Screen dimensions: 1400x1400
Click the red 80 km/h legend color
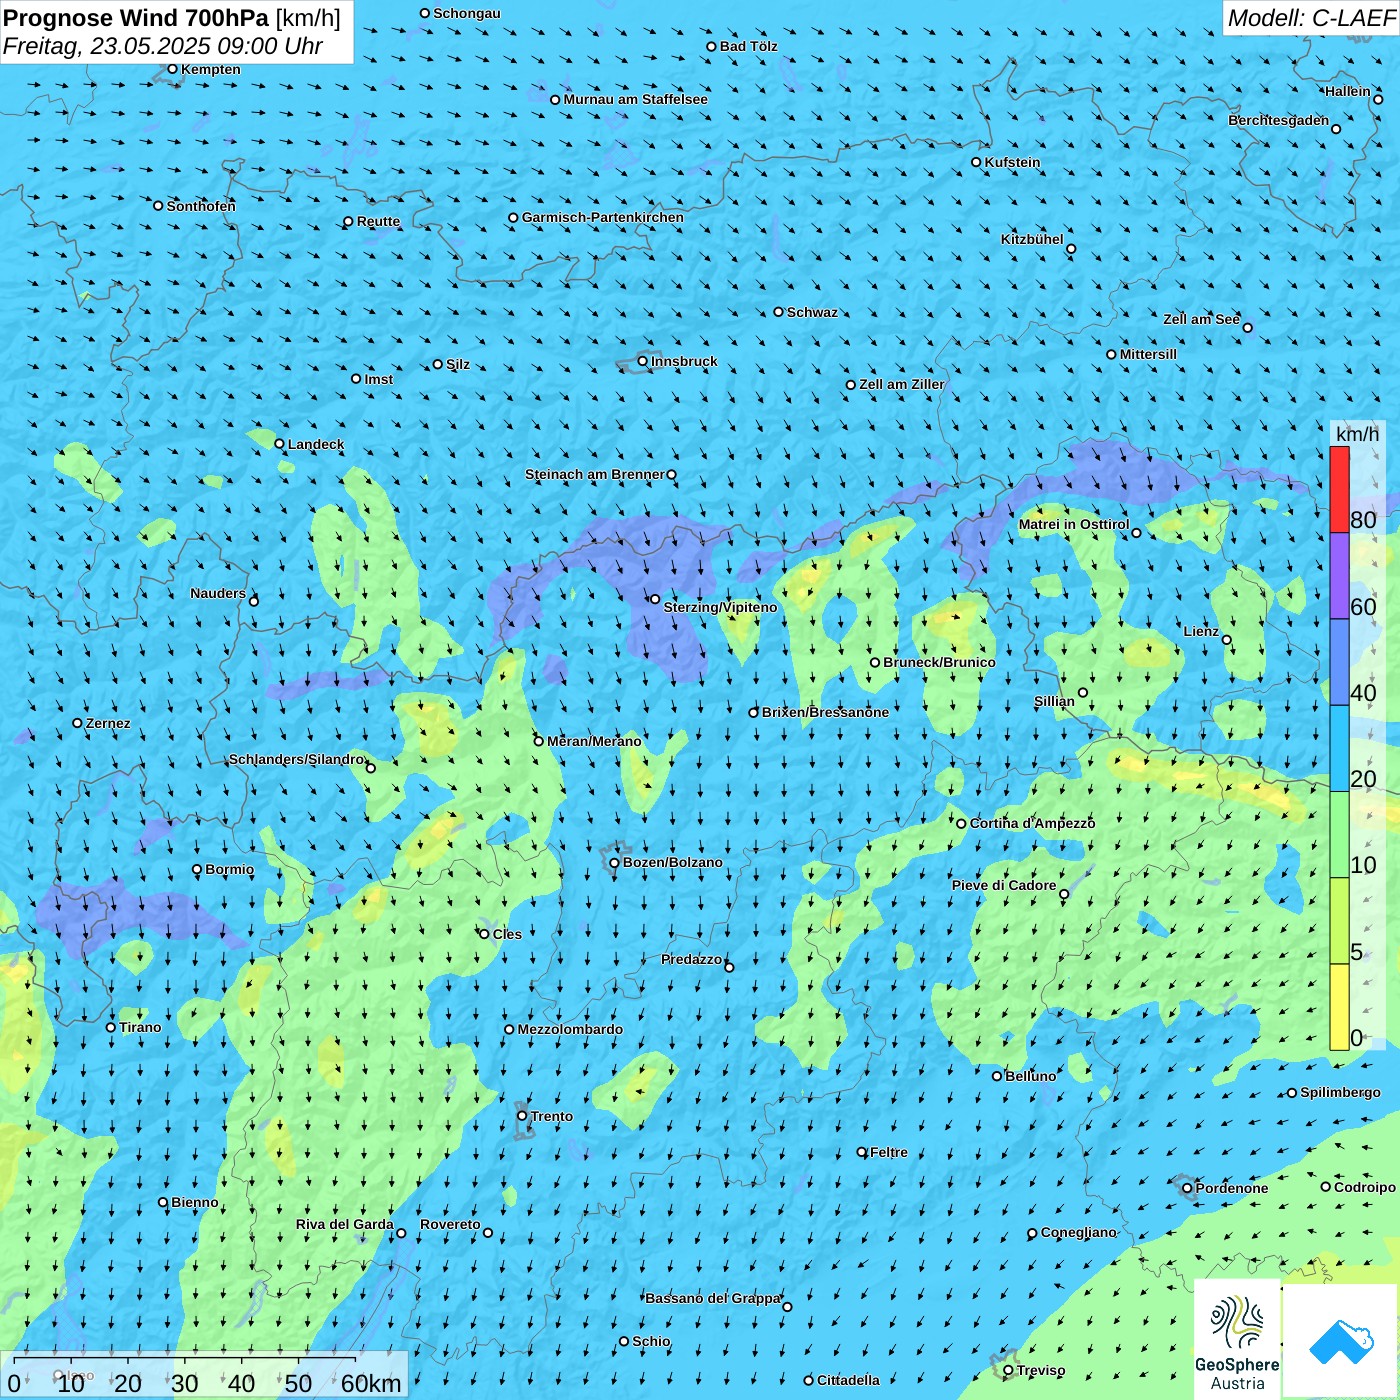[1339, 489]
